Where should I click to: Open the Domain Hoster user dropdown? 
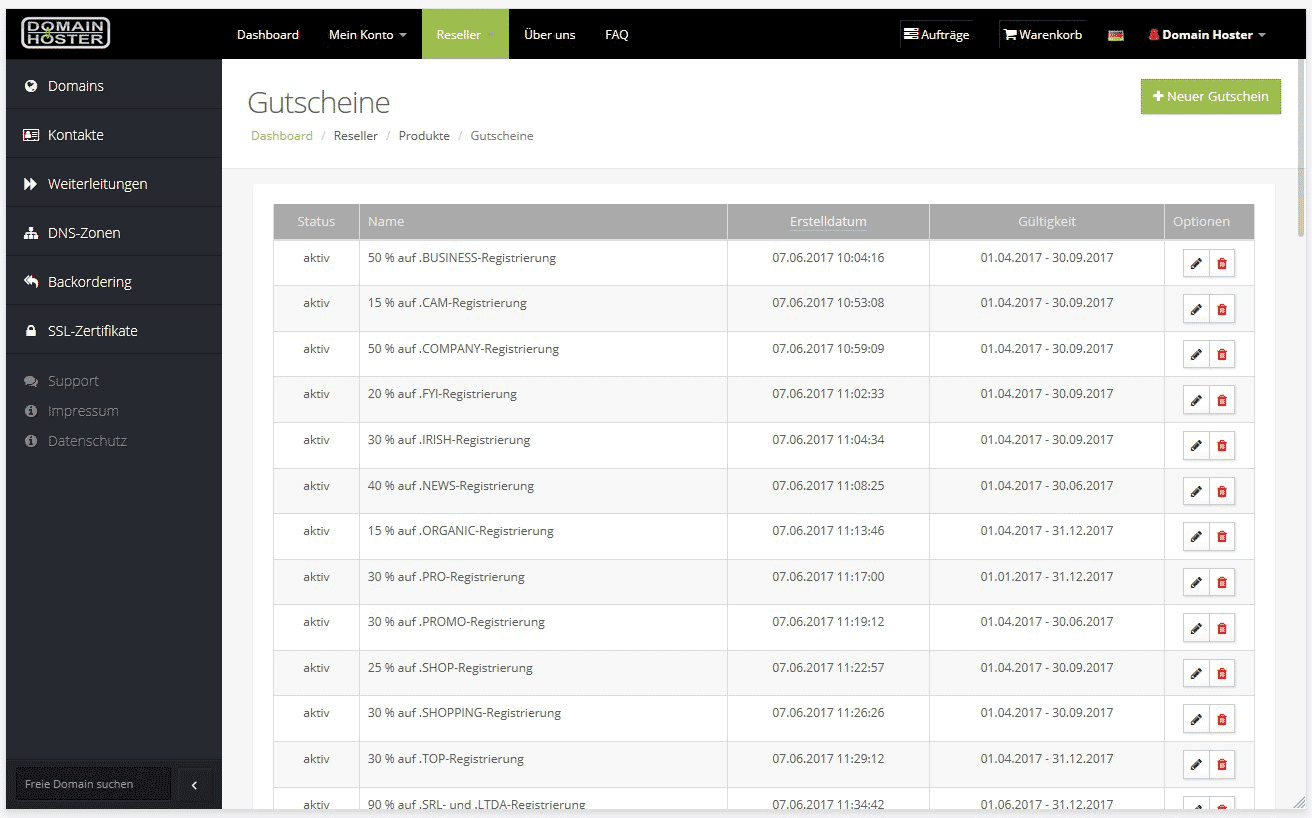(x=1205, y=34)
